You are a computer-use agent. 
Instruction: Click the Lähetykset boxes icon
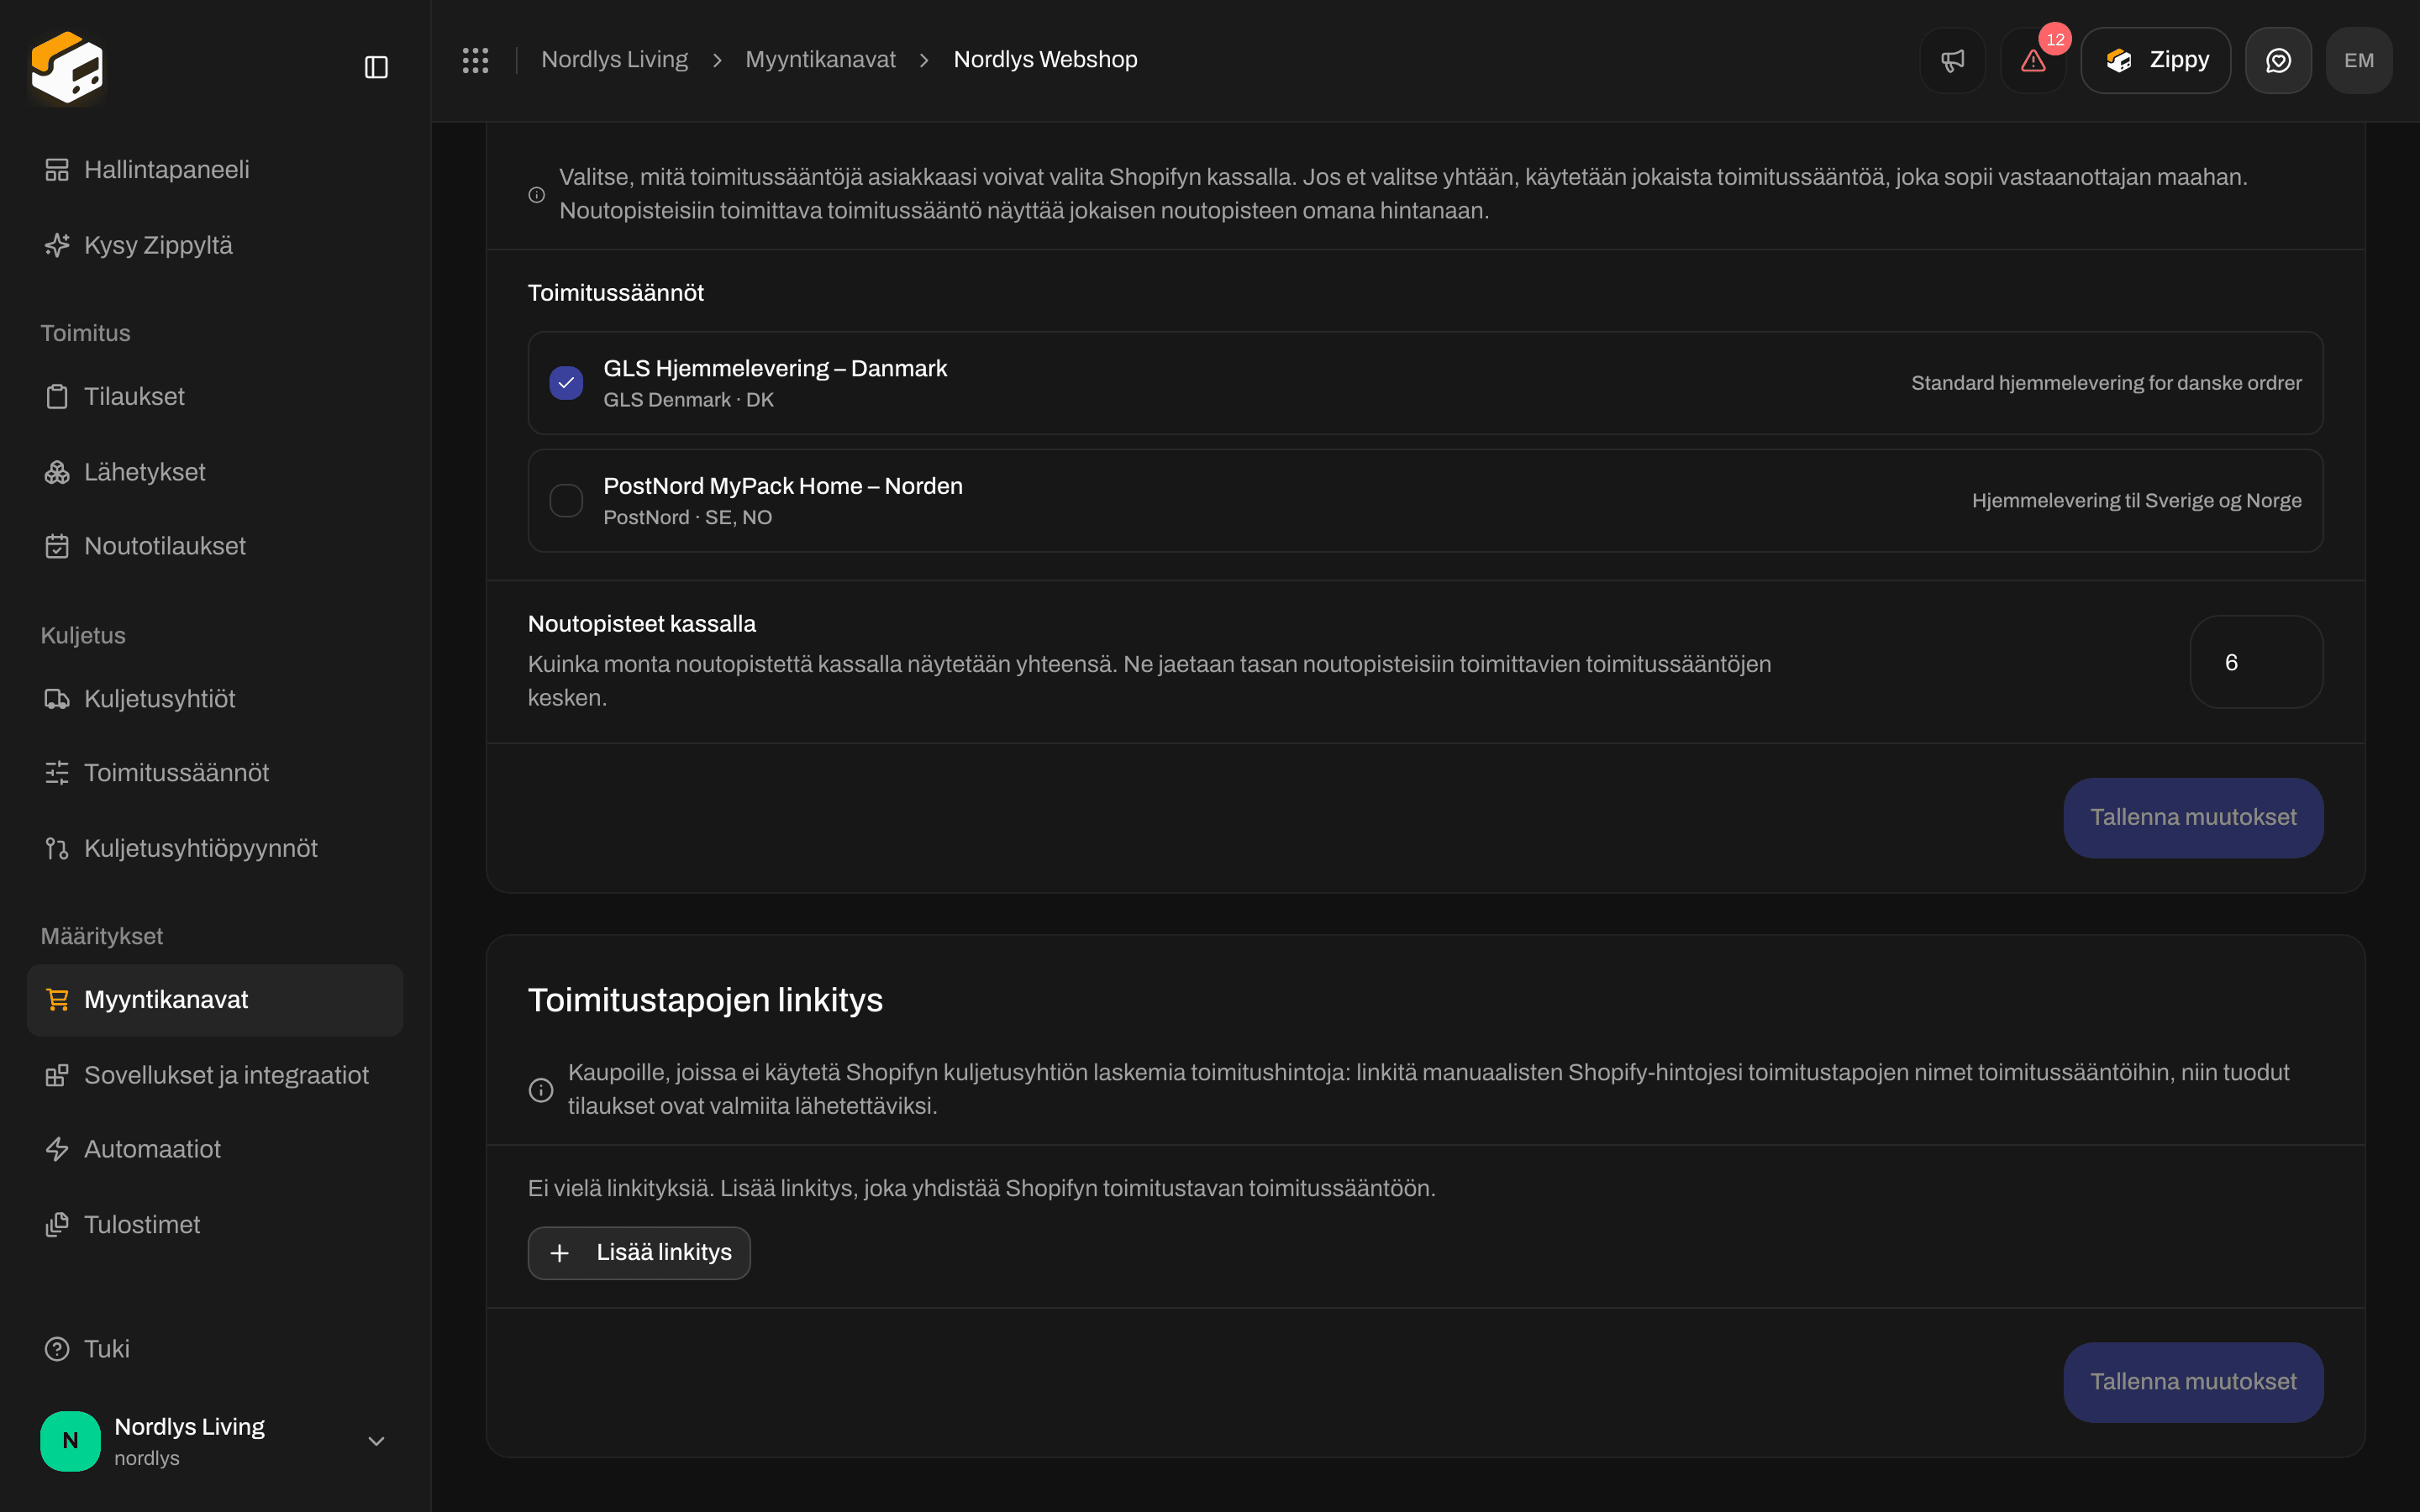[x=57, y=472]
